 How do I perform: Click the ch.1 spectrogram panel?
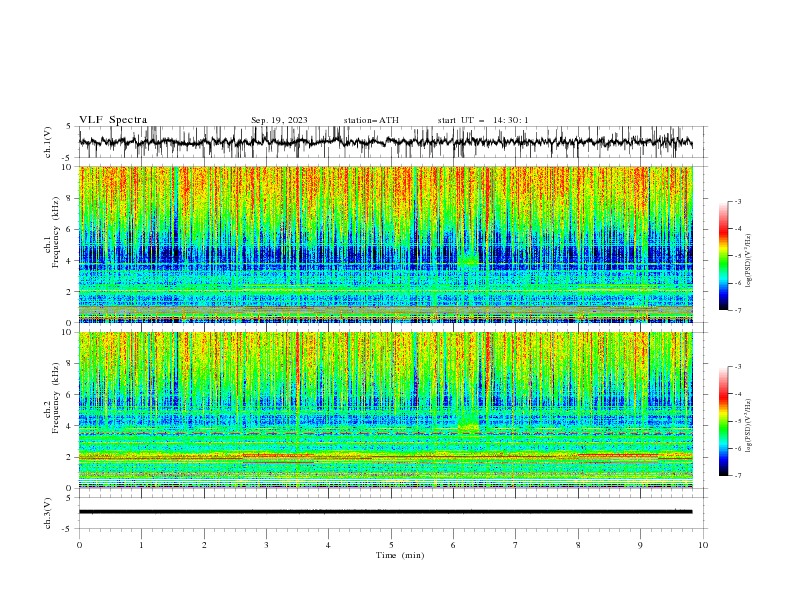[385, 244]
